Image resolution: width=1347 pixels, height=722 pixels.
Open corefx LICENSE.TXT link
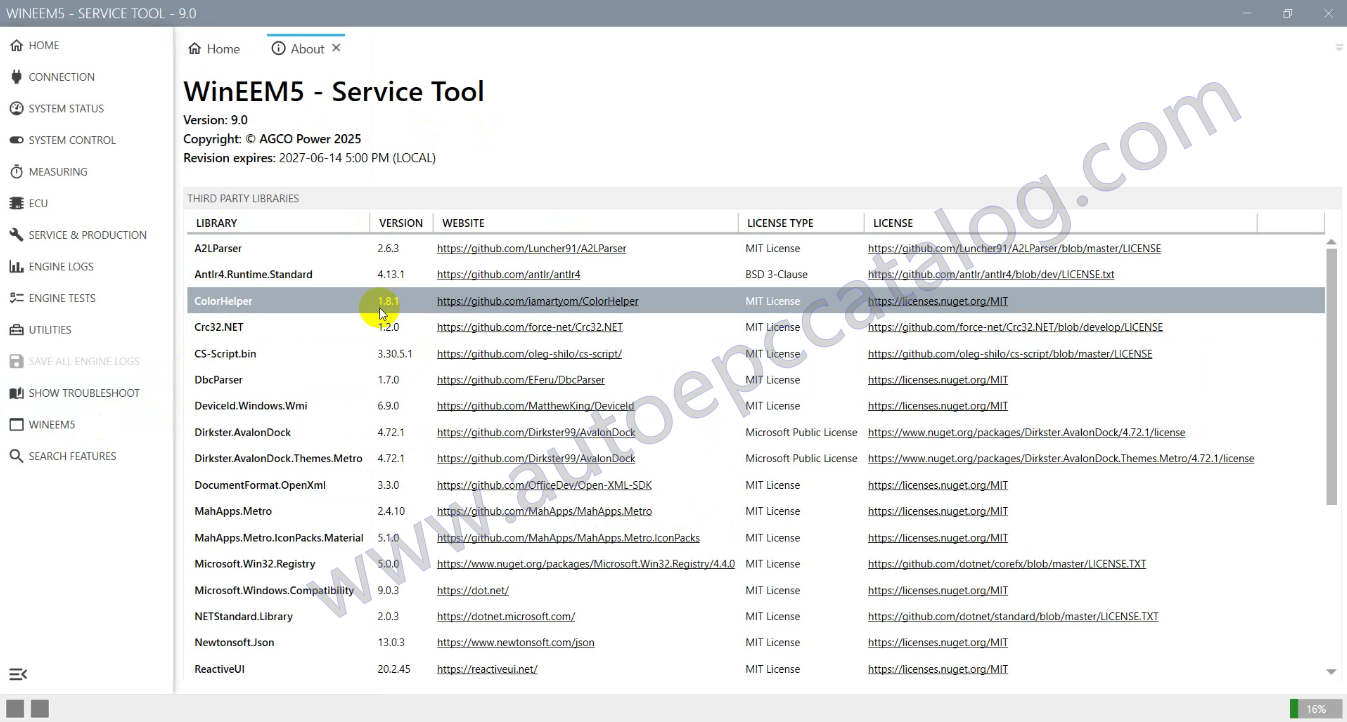1007,564
